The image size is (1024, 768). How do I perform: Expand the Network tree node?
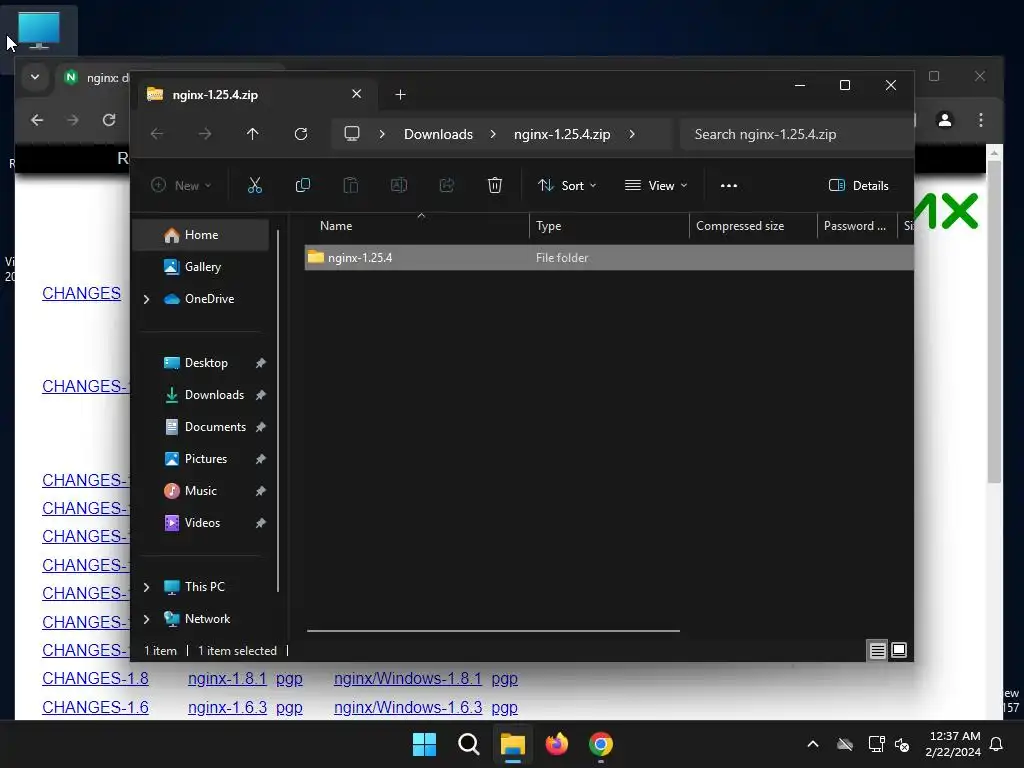(x=146, y=619)
